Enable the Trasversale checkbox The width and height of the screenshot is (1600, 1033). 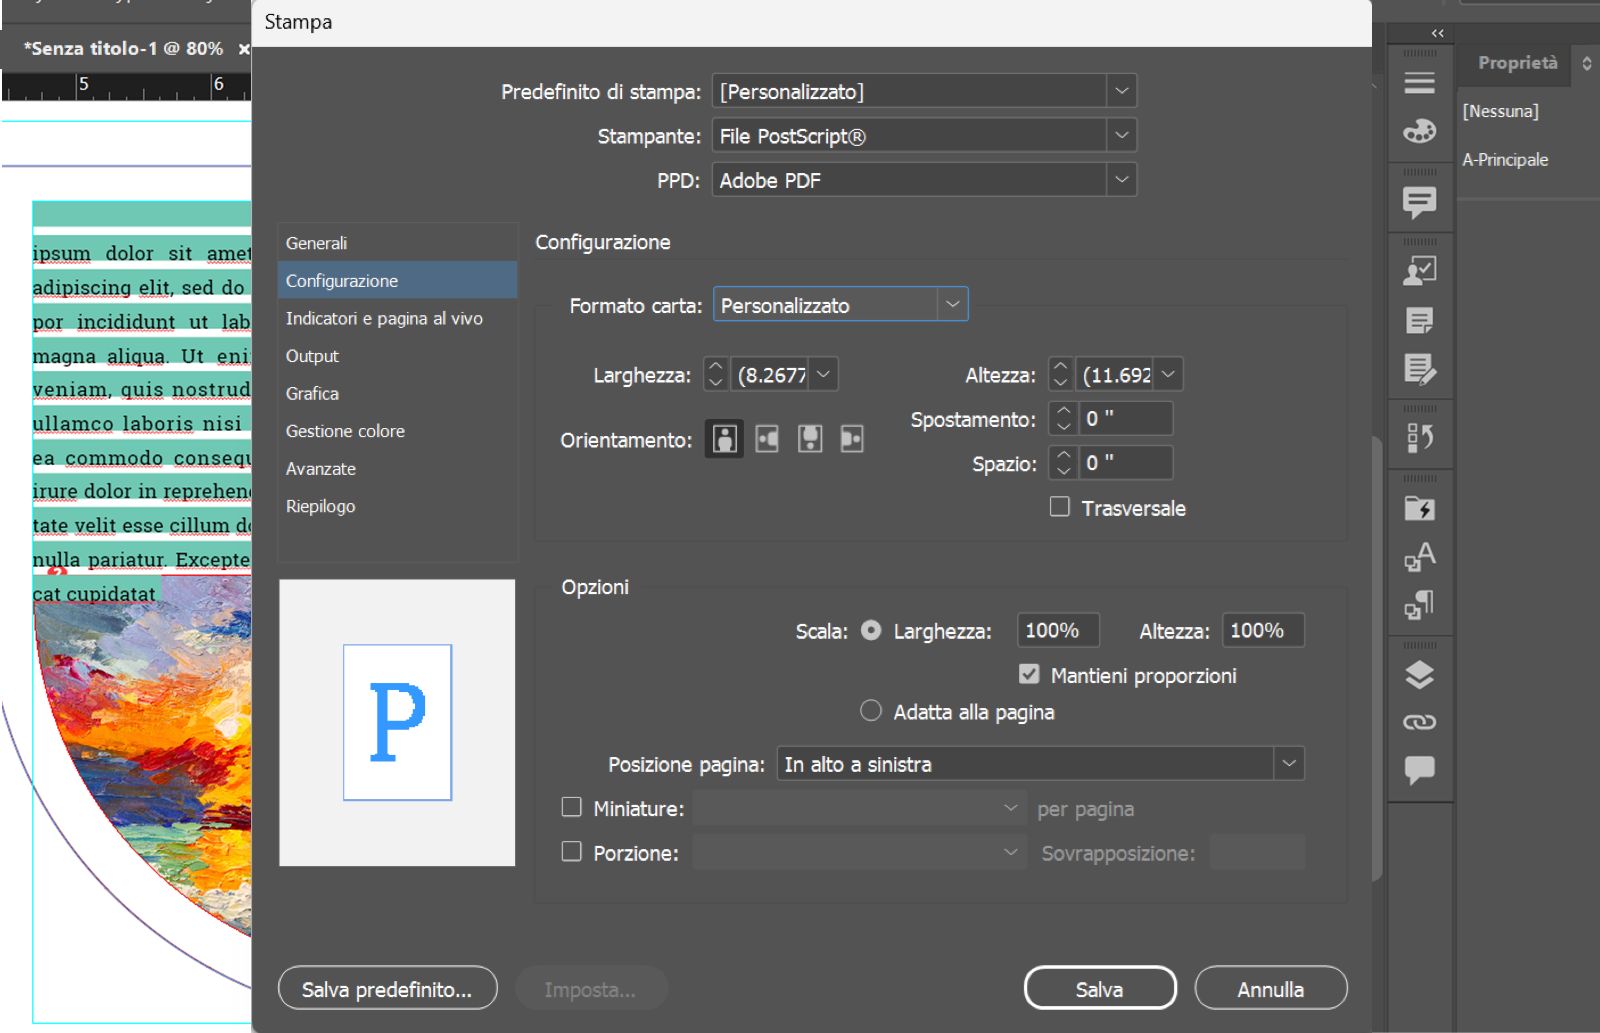(1060, 507)
